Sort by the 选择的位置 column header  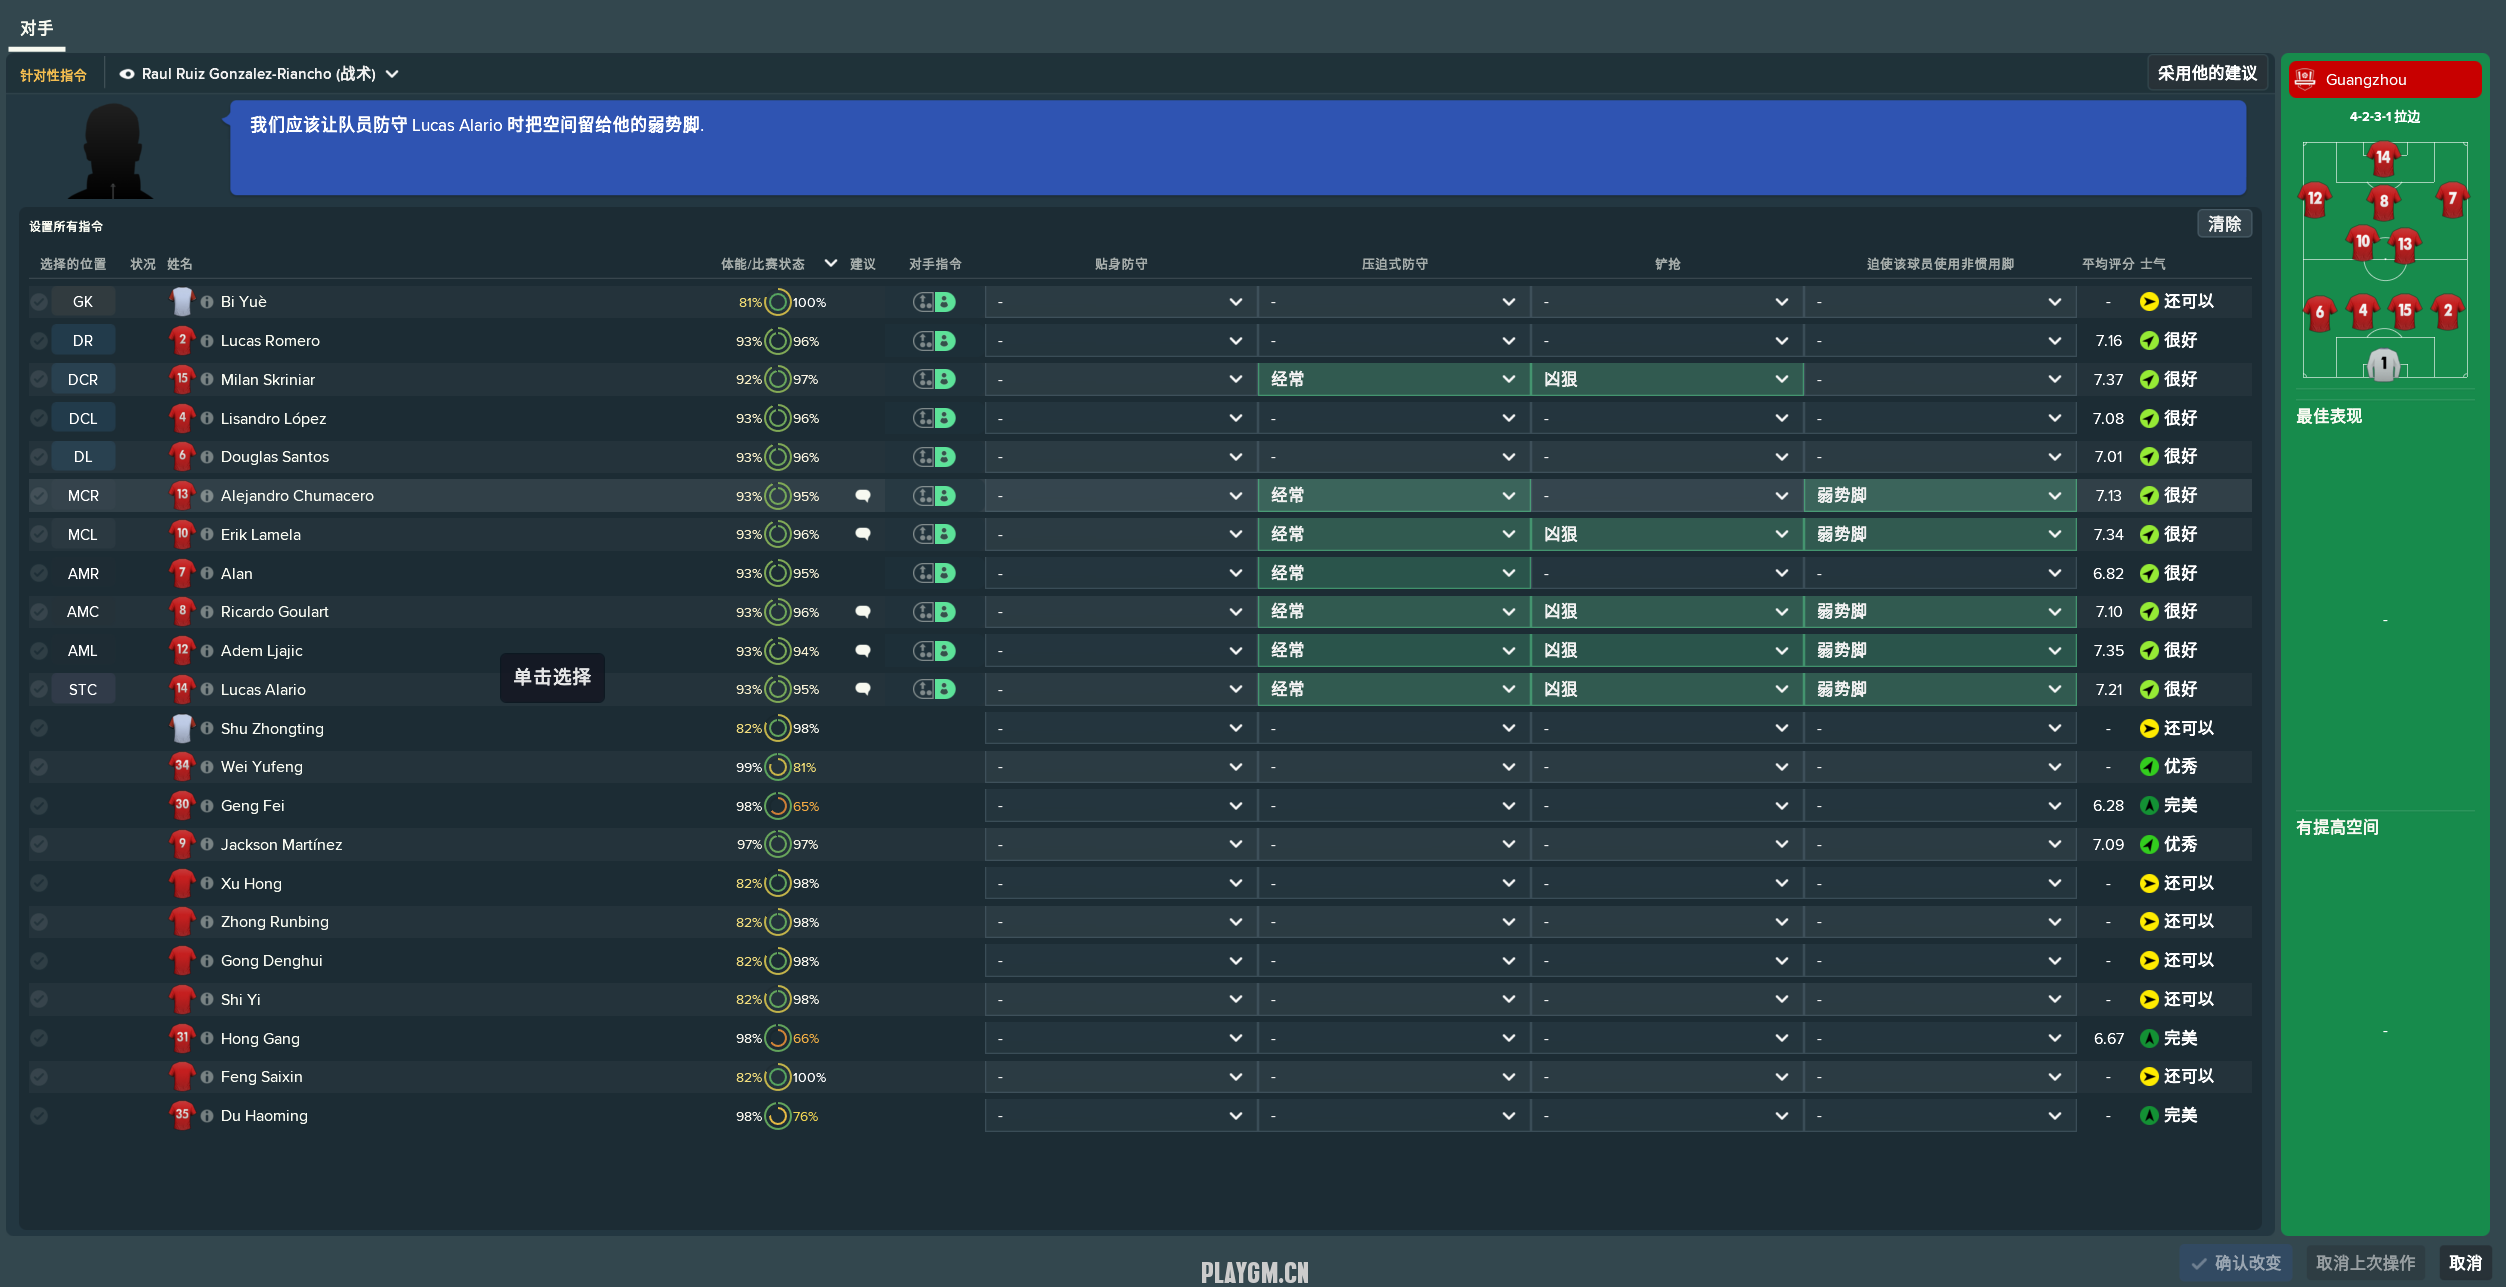pyautogui.click(x=73, y=264)
